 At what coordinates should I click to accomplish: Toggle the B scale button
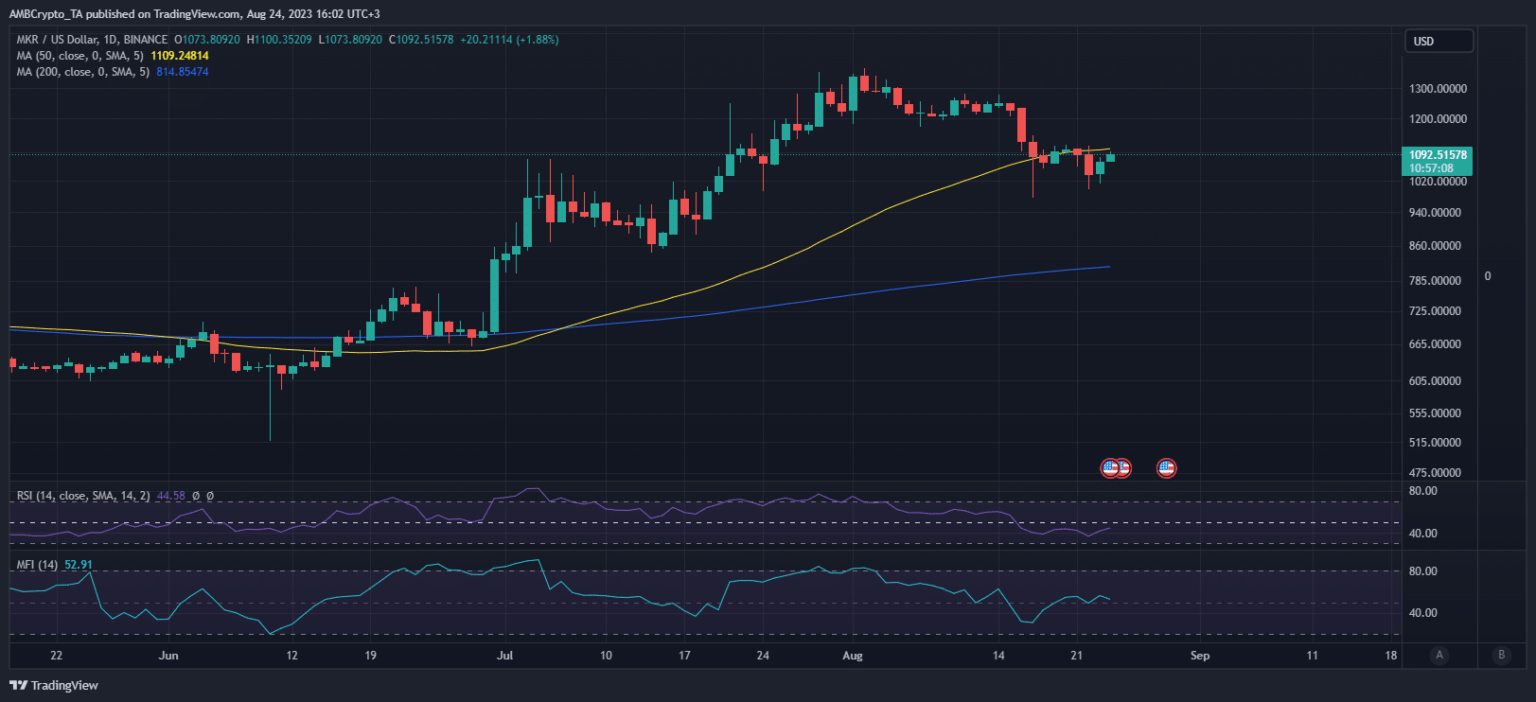click(1500, 655)
